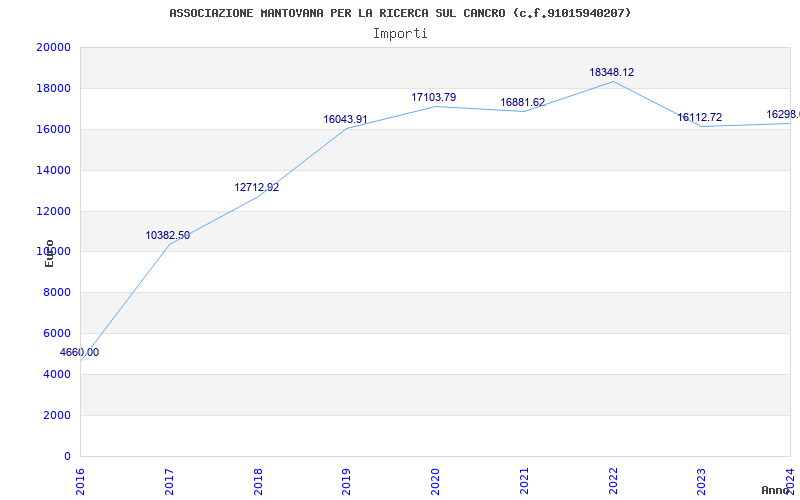800x500 pixels.
Task: Click x-axis year 2021
Action: coord(524,482)
